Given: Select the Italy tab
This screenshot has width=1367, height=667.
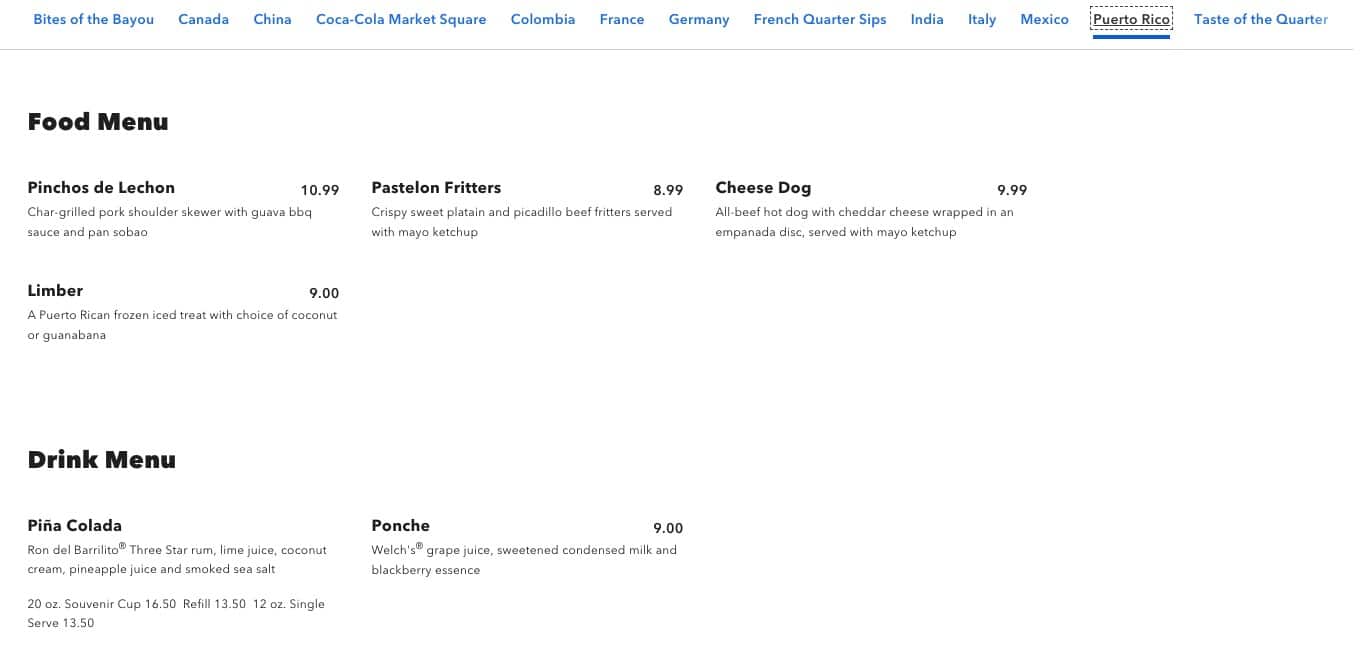Looking at the screenshot, I should coord(982,19).
